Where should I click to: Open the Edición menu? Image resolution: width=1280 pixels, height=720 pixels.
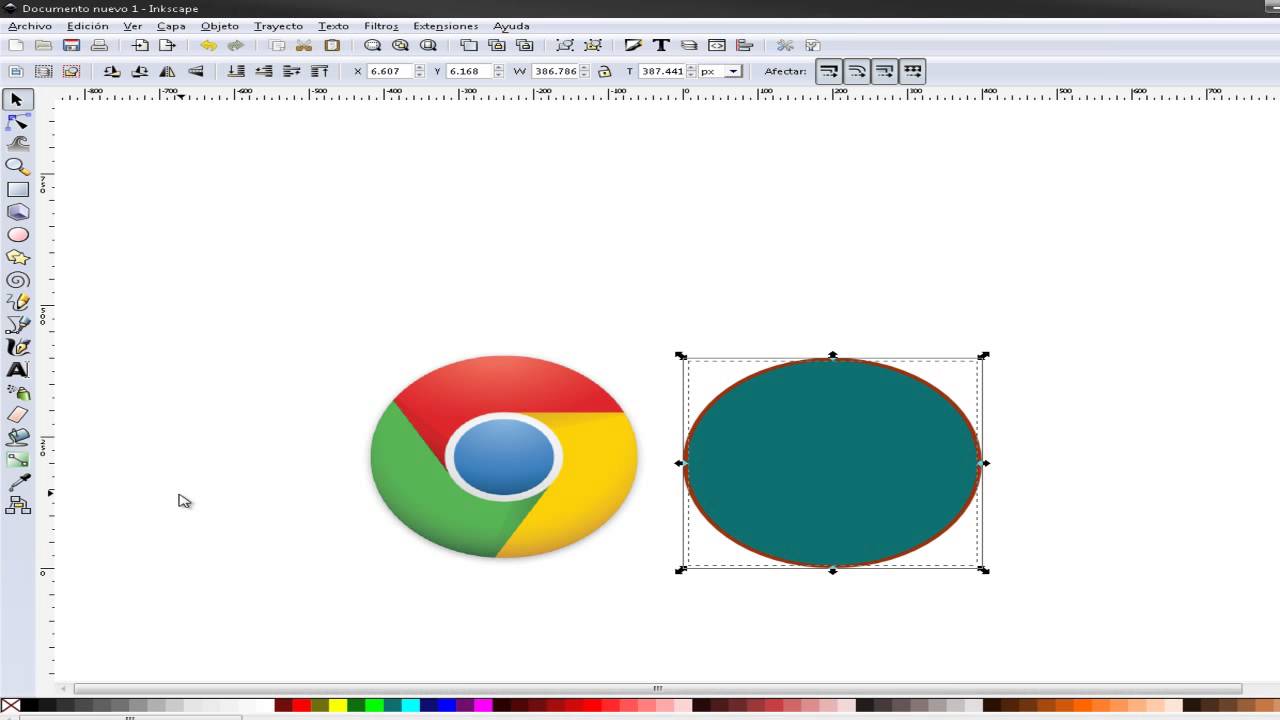[x=88, y=26]
